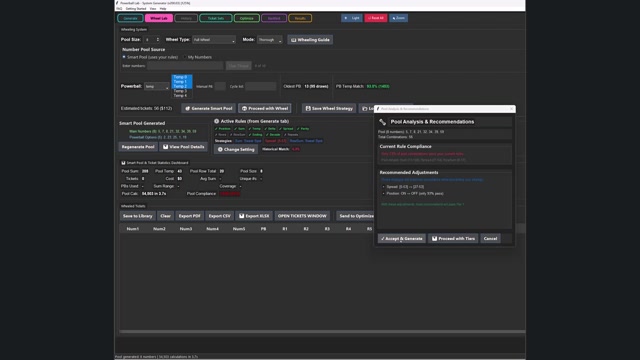Viewport: 640px width, 360px height.
Task: Click the Num1 column header
Action: 133,229
